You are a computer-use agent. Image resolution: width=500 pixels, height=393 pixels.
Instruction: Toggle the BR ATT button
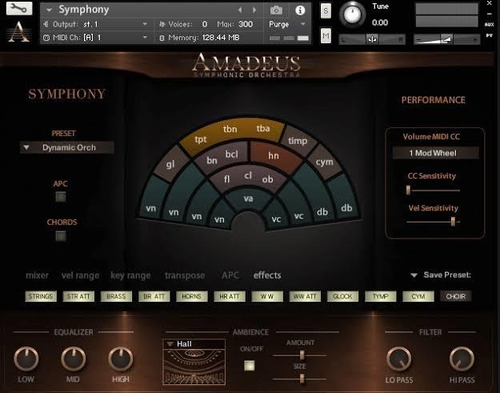pyautogui.click(x=154, y=296)
